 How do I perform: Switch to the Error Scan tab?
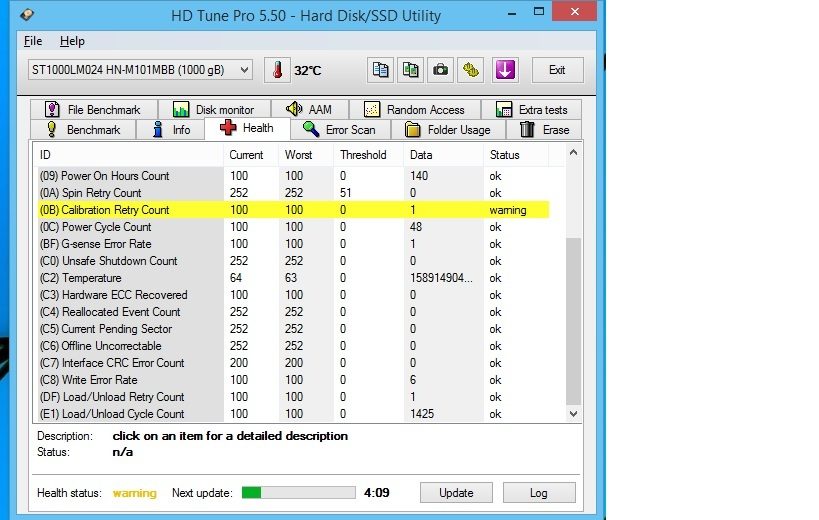point(340,129)
